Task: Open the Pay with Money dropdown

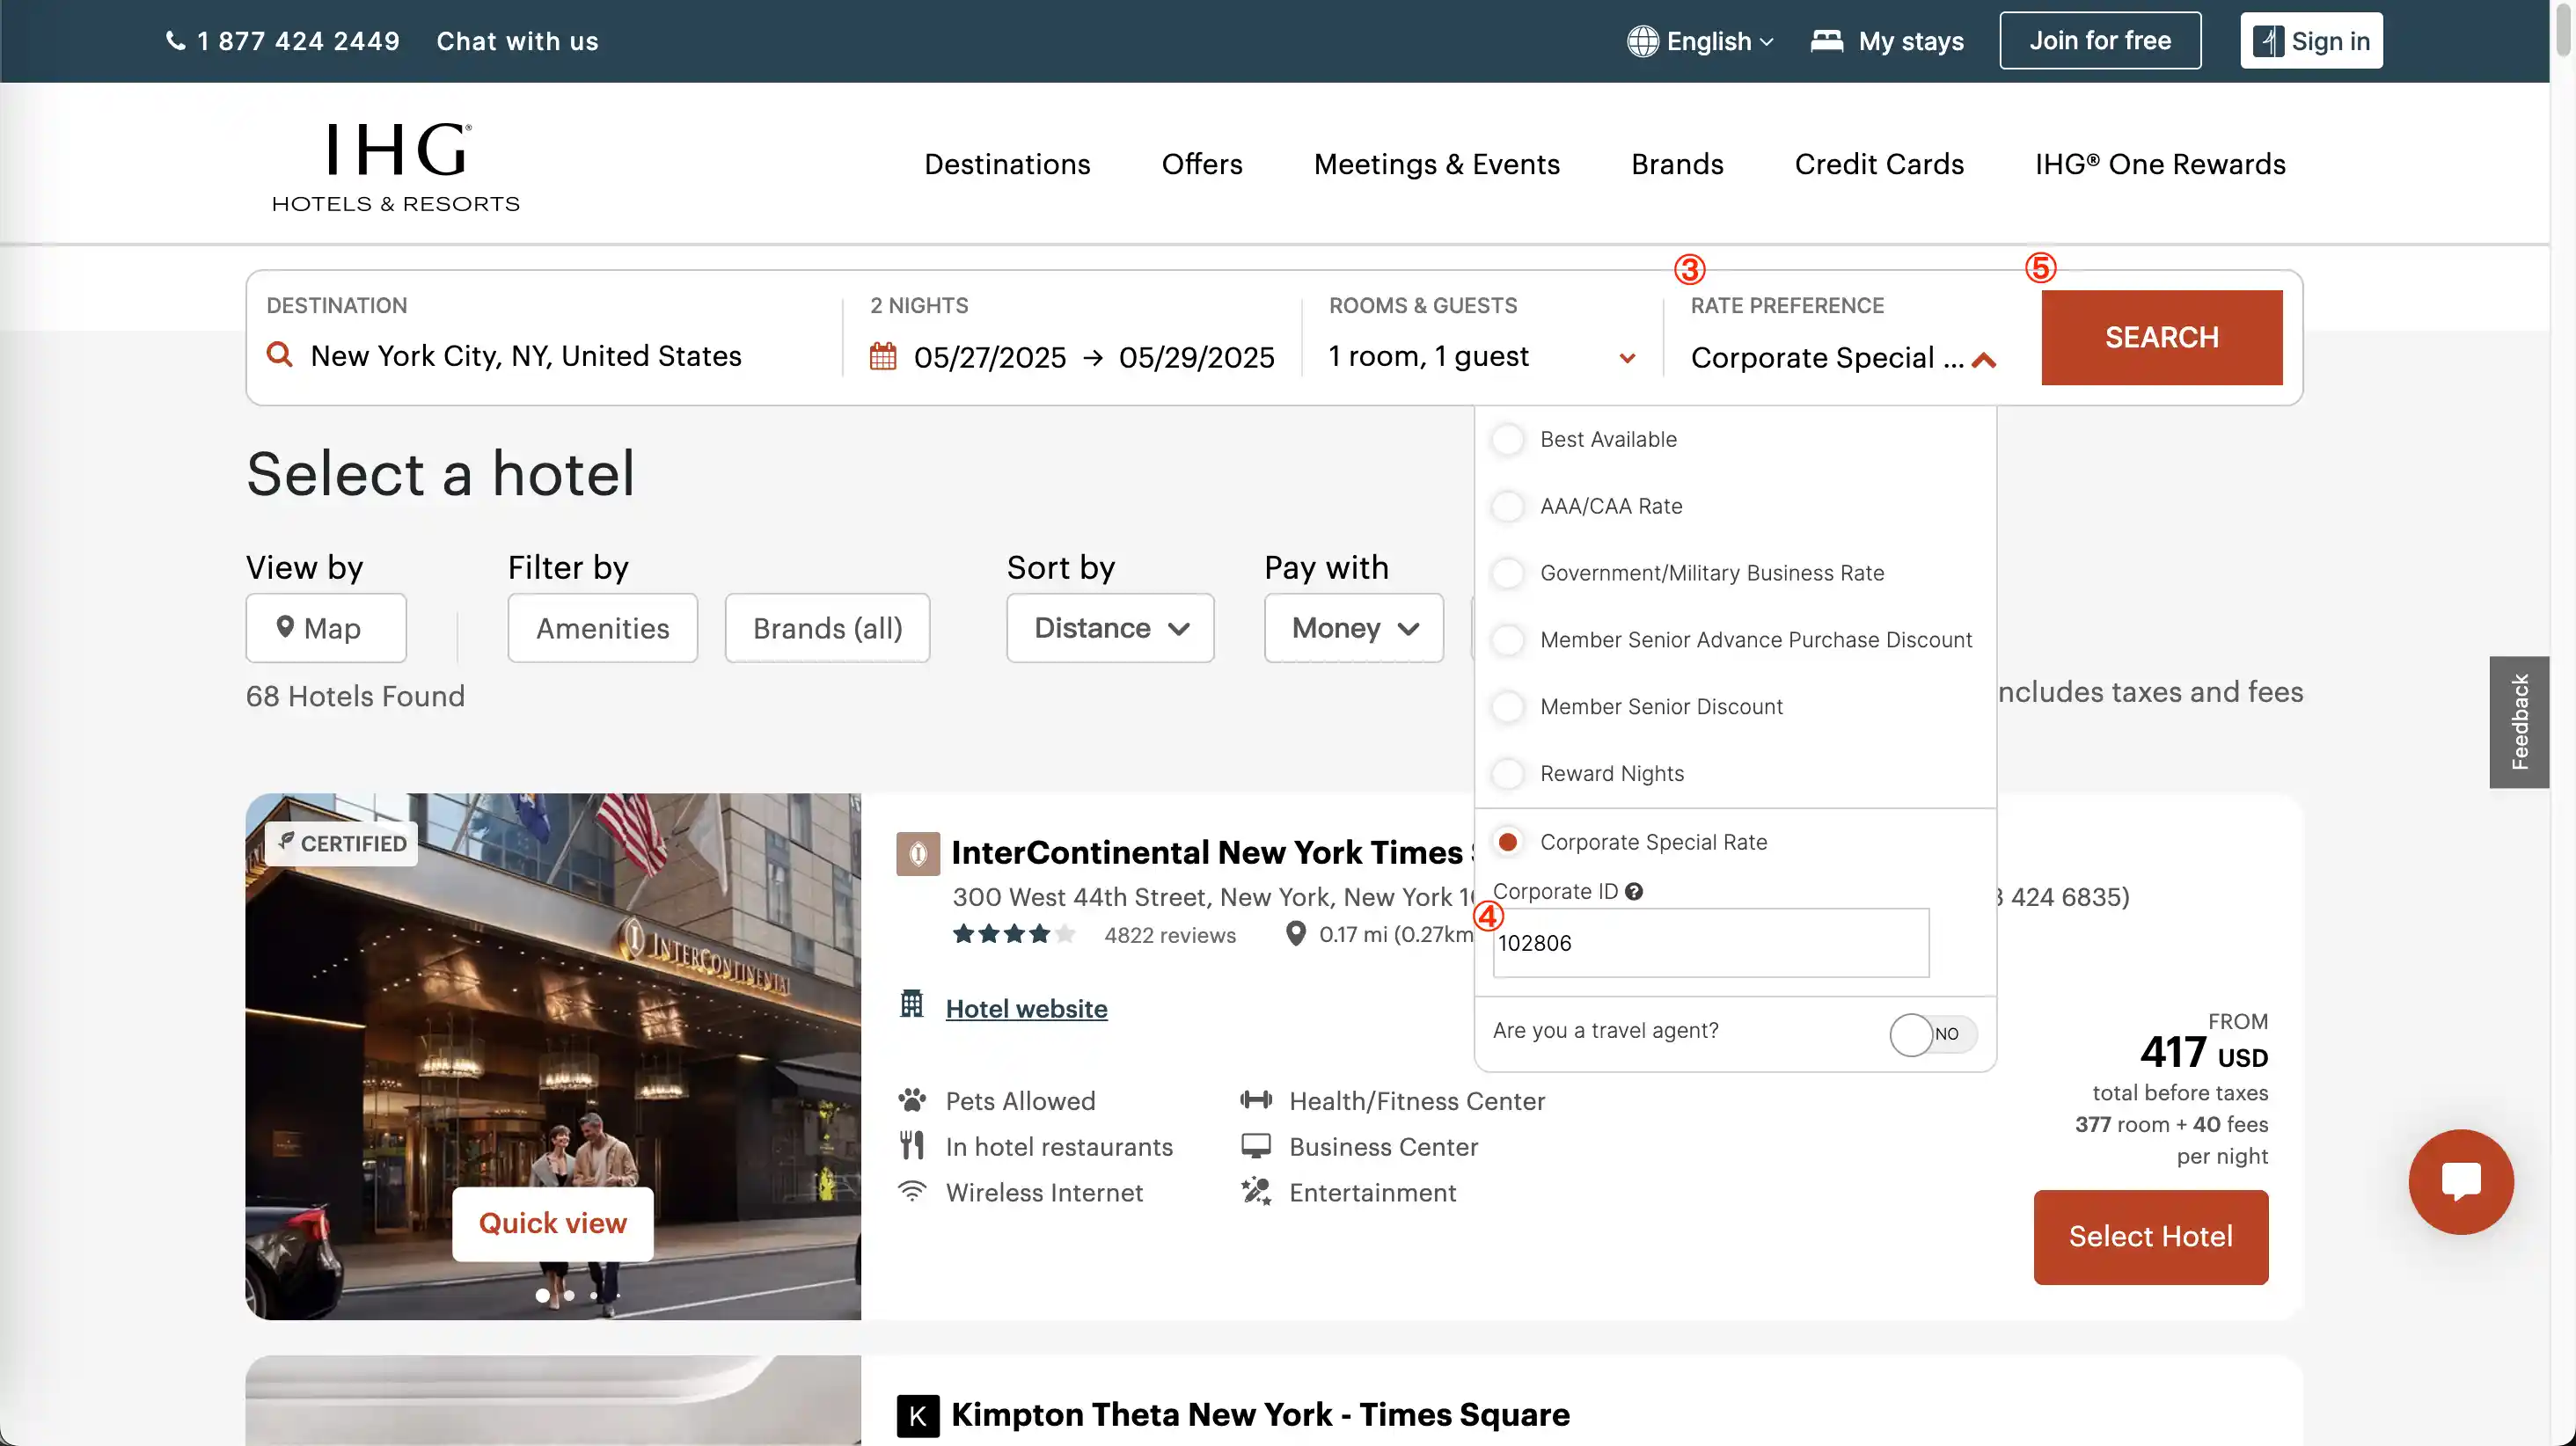Action: click(x=1353, y=628)
